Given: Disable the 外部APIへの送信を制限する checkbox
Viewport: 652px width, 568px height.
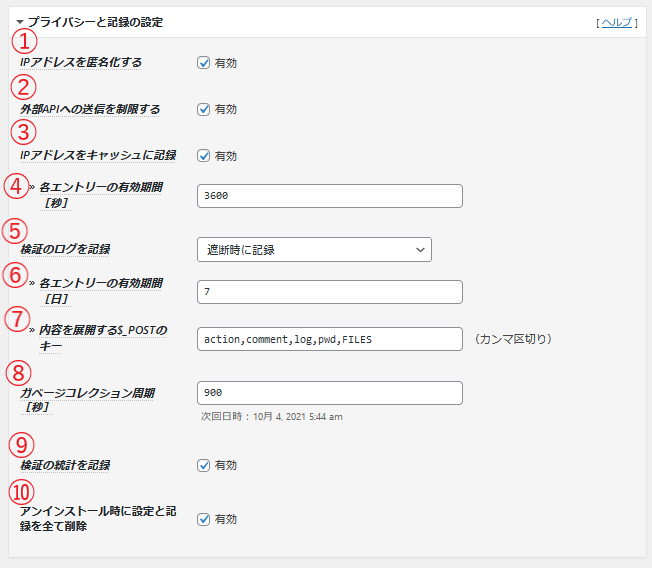Looking at the screenshot, I should point(204,109).
